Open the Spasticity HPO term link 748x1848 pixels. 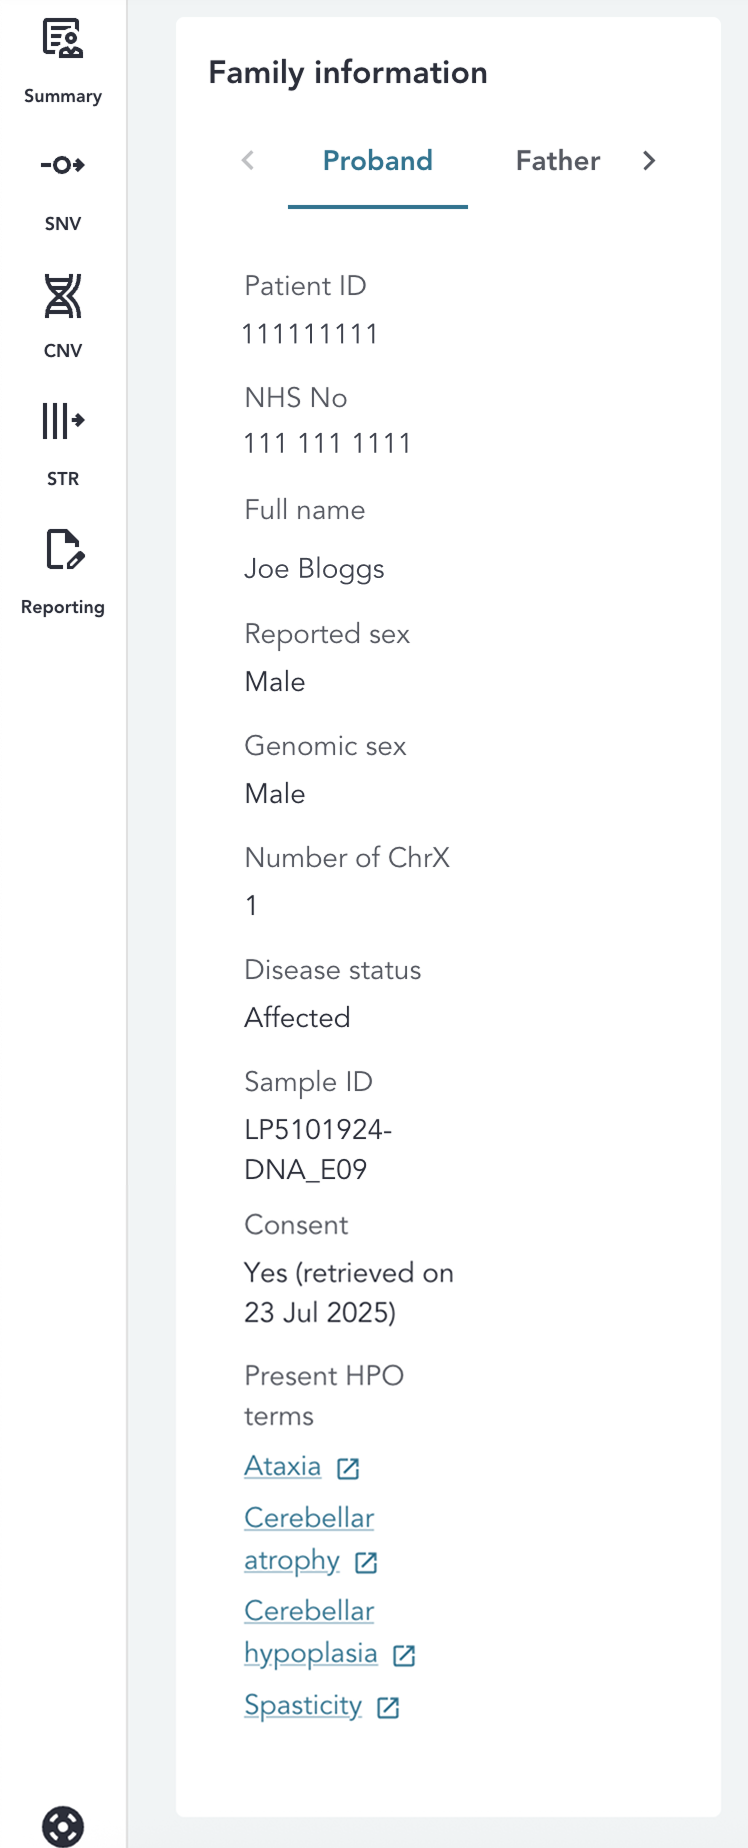tap(302, 1705)
